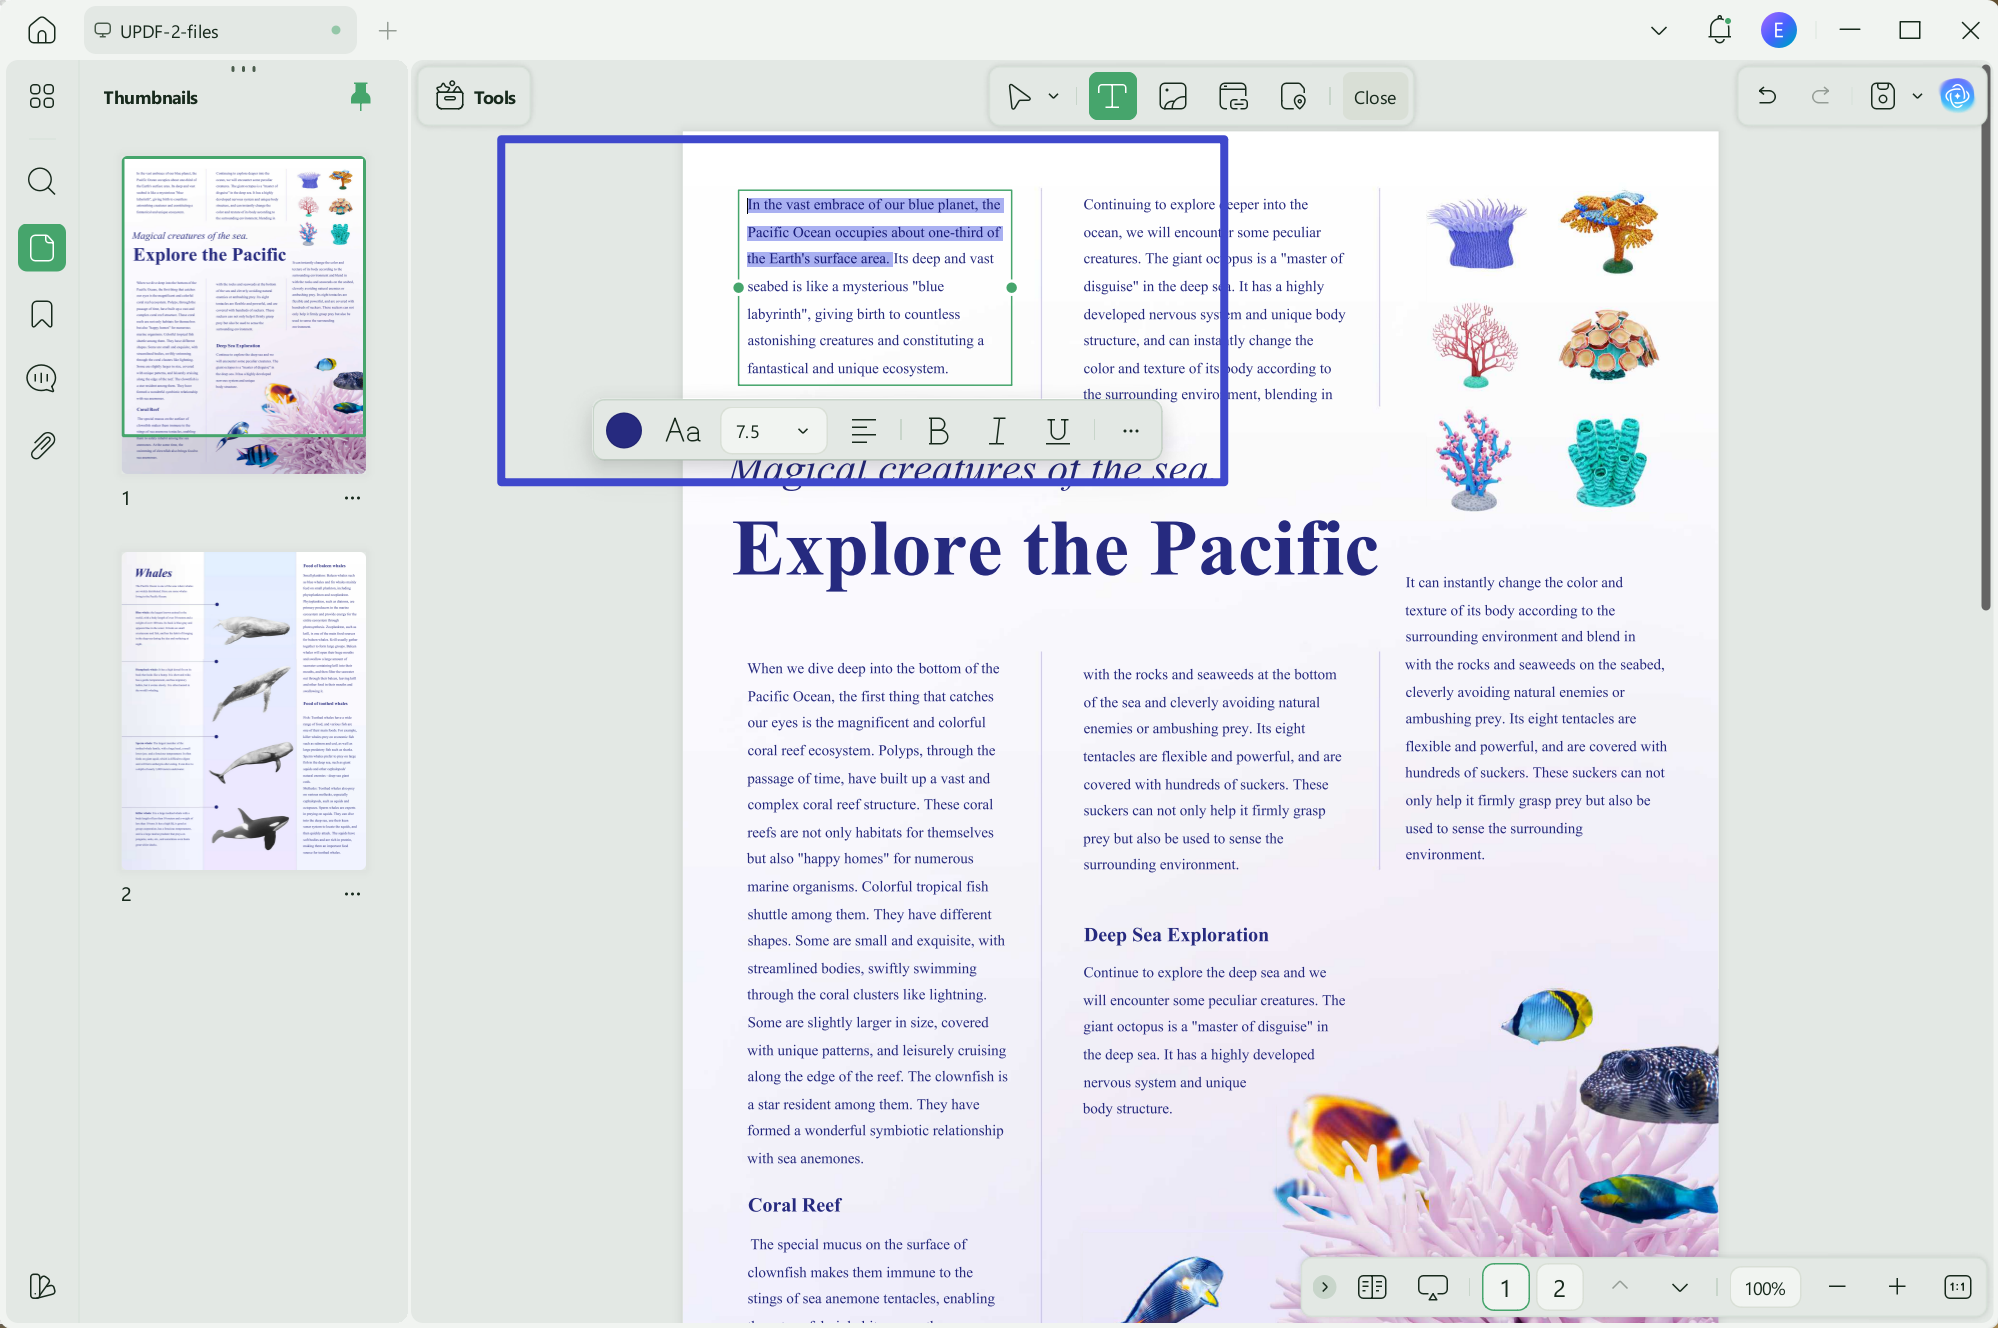This screenshot has height=1328, width=1998.
Task: Open the Attachments paperclip panel
Action: (42, 445)
